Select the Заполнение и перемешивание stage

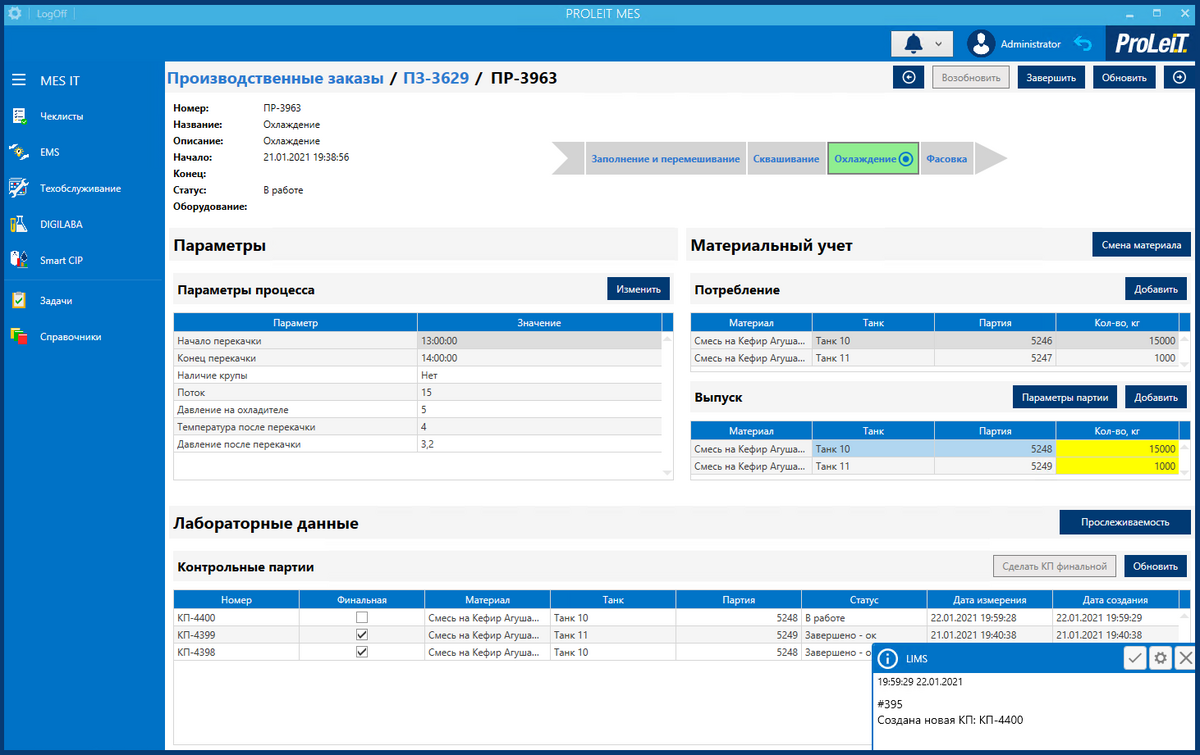click(x=665, y=159)
